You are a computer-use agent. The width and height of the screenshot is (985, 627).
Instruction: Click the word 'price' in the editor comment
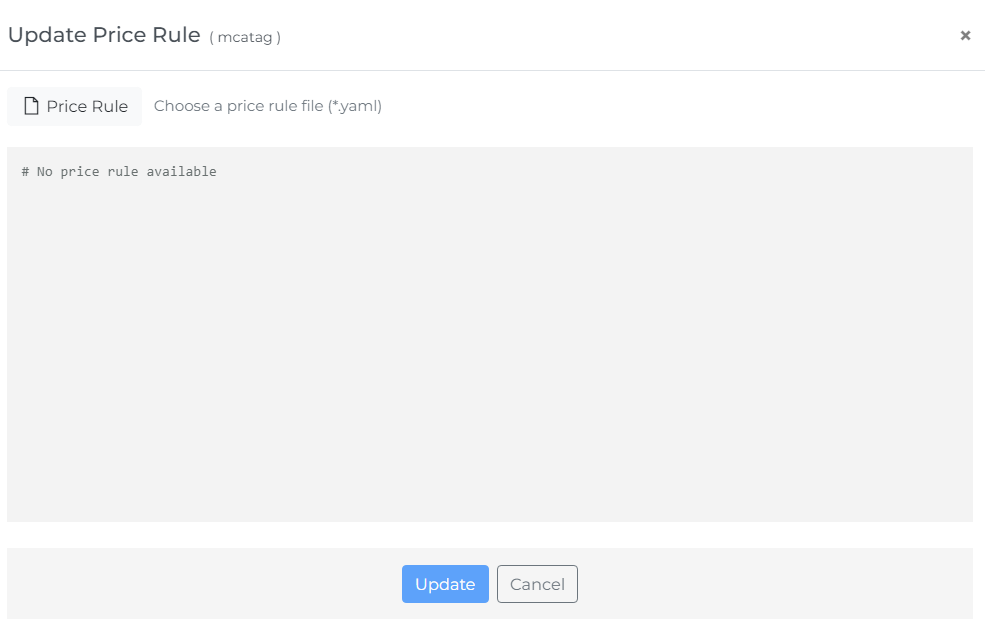(x=80, y=172)
